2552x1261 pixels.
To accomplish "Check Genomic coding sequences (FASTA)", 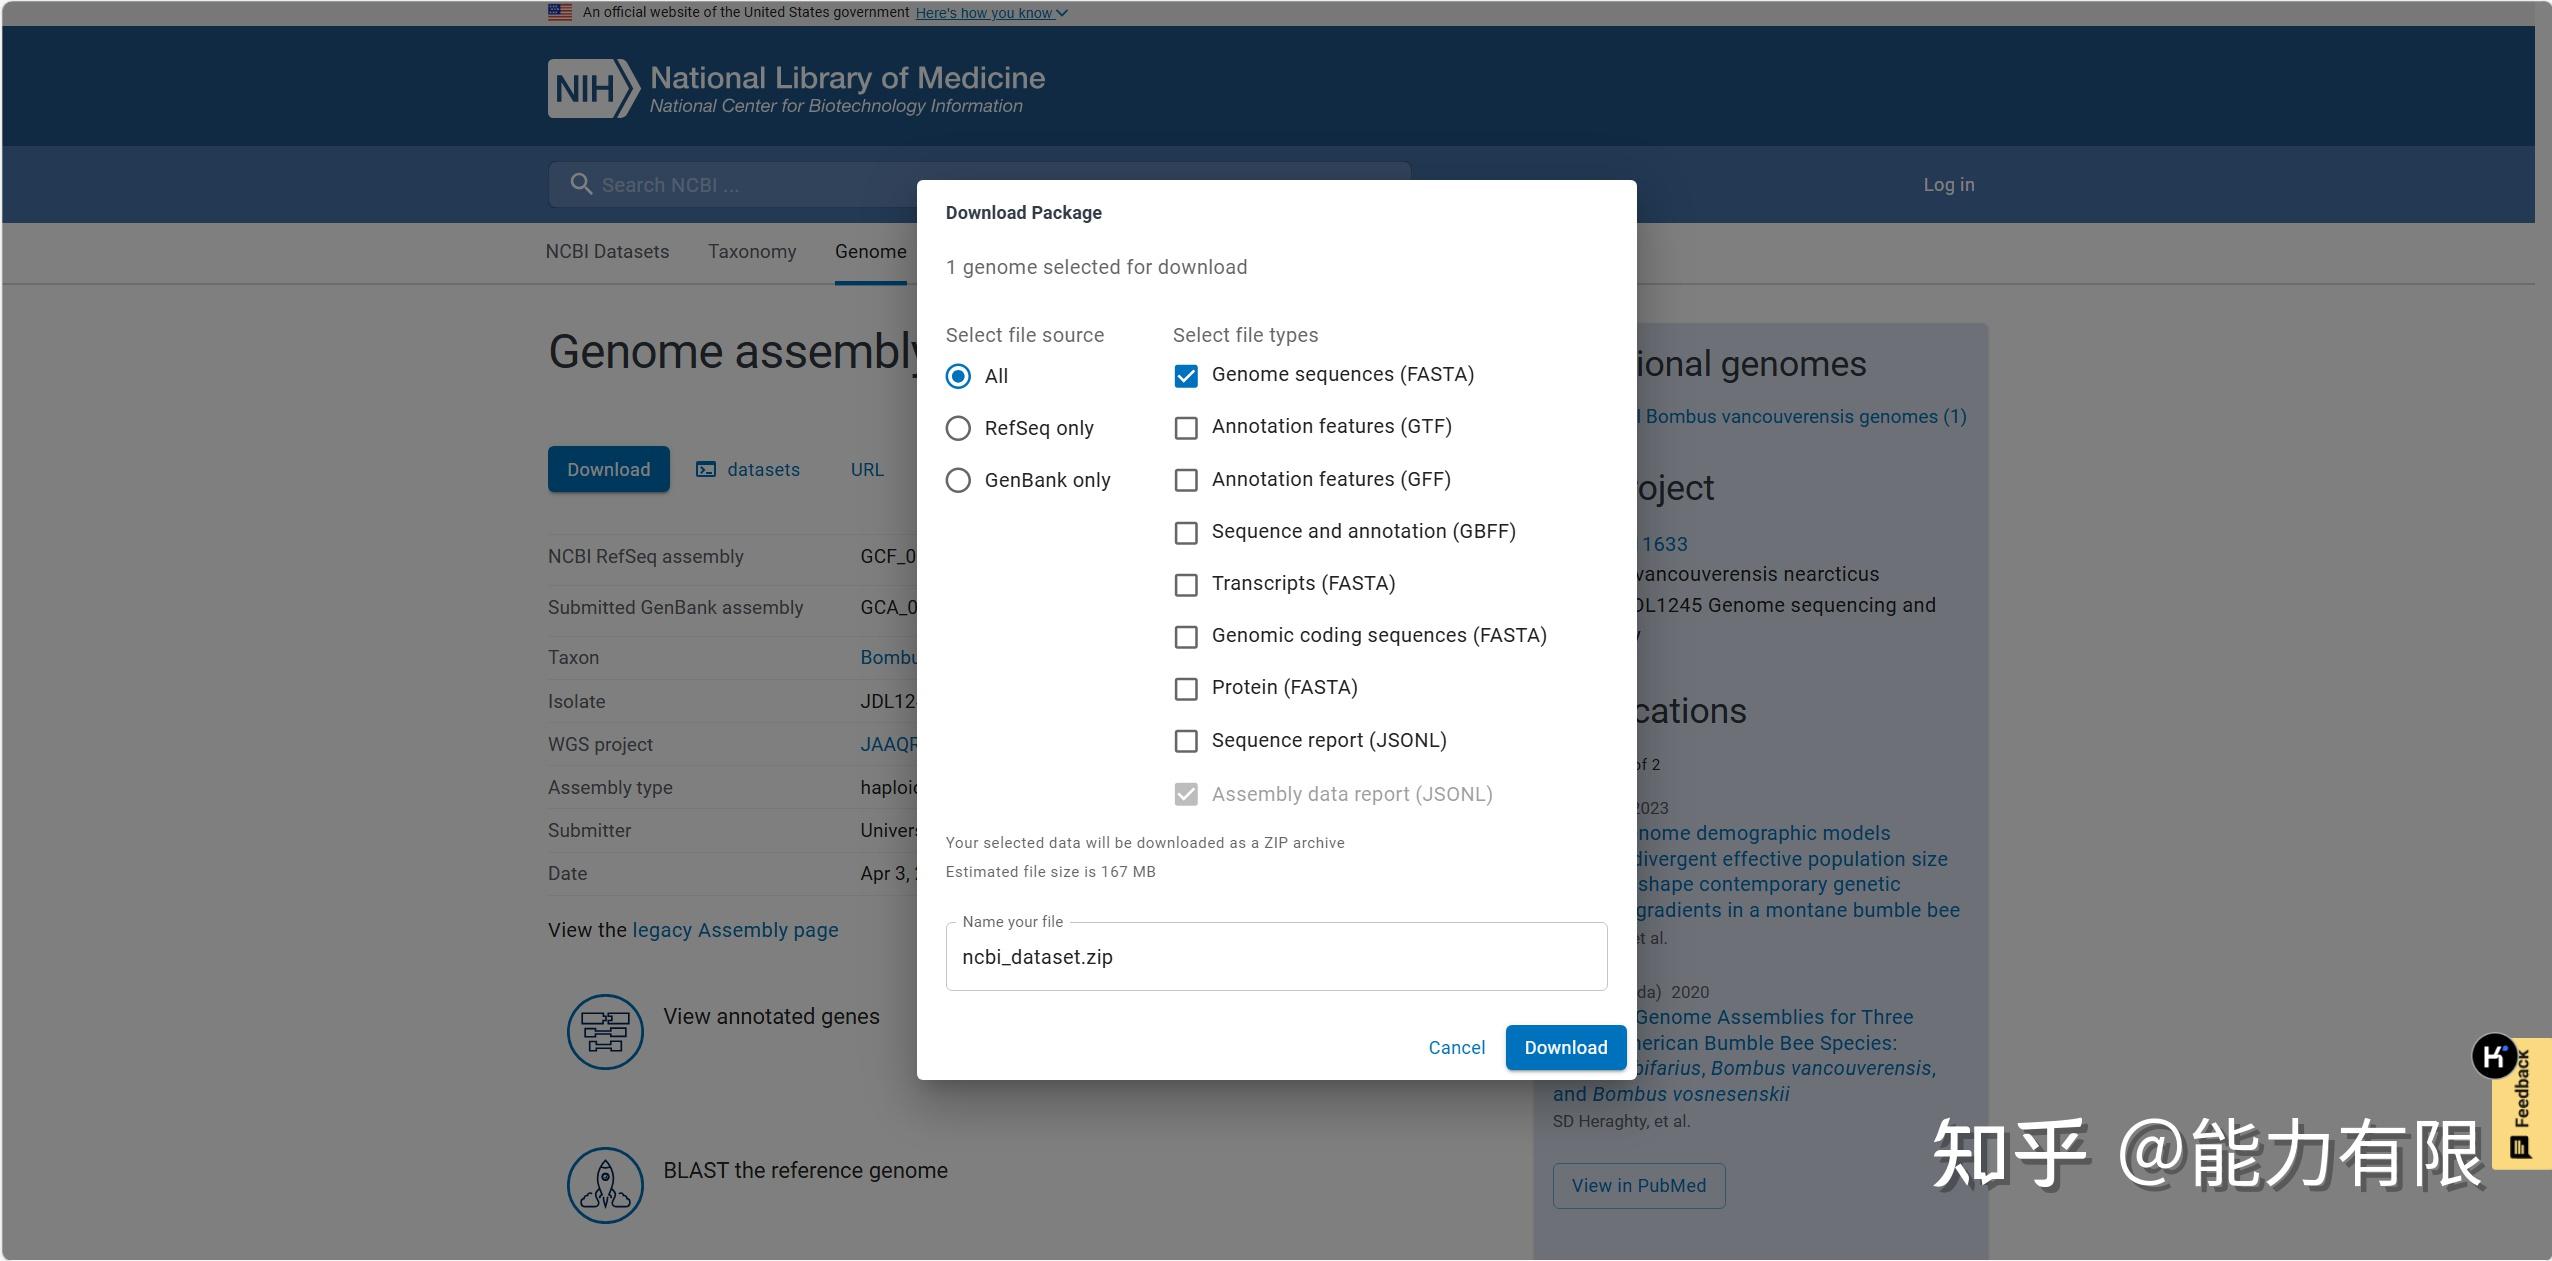I will click(x=1186, y=637).
